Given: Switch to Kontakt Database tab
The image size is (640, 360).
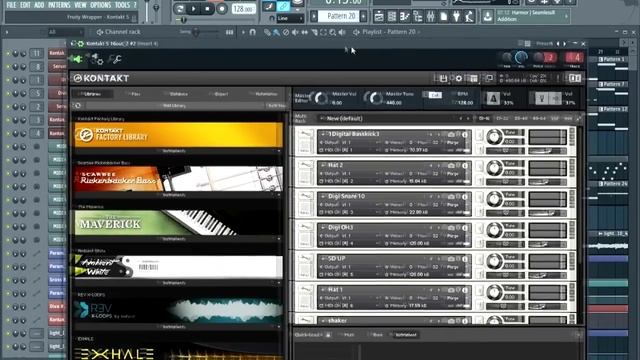Looking at the screenshot, I should click(178, 94).
